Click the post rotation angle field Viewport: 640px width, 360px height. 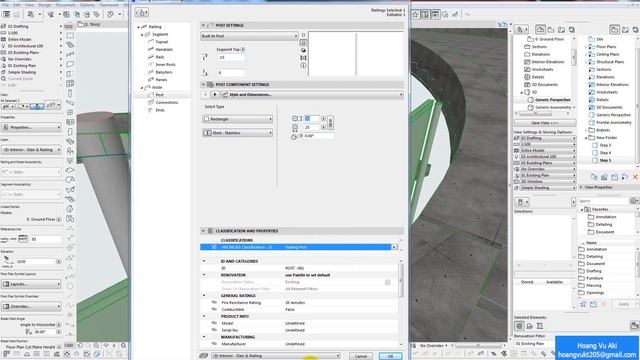(x=318, y=136)
